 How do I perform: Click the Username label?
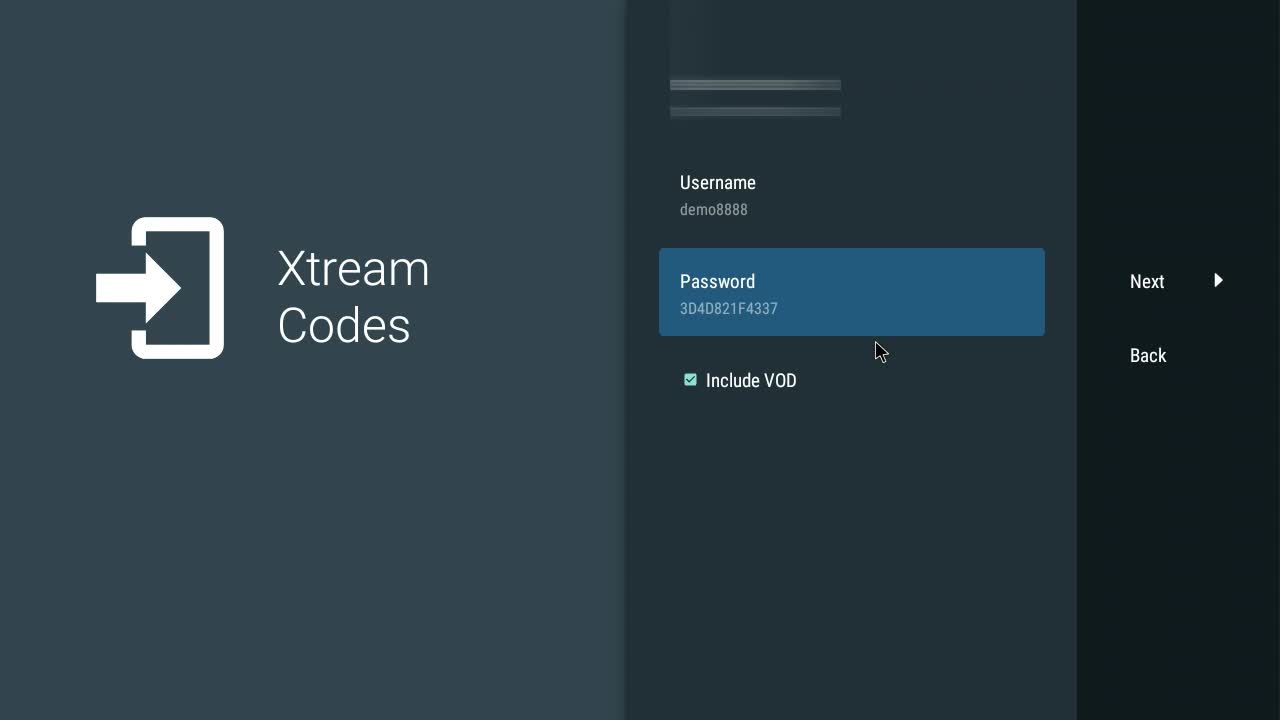coord(718,183)
